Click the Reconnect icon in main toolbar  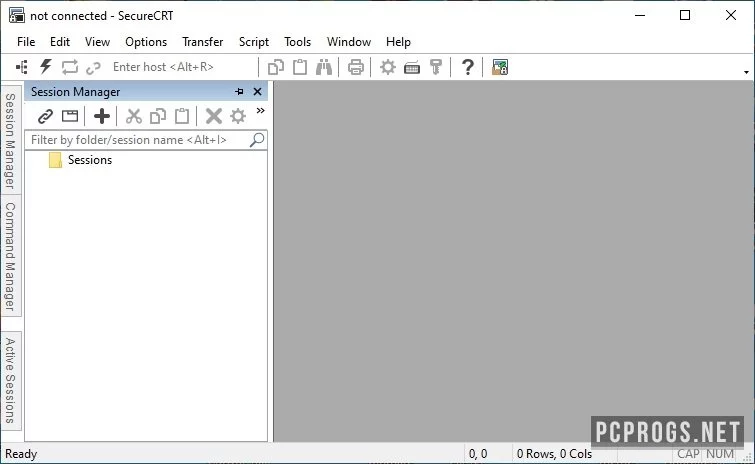click(x=70, y=67)
